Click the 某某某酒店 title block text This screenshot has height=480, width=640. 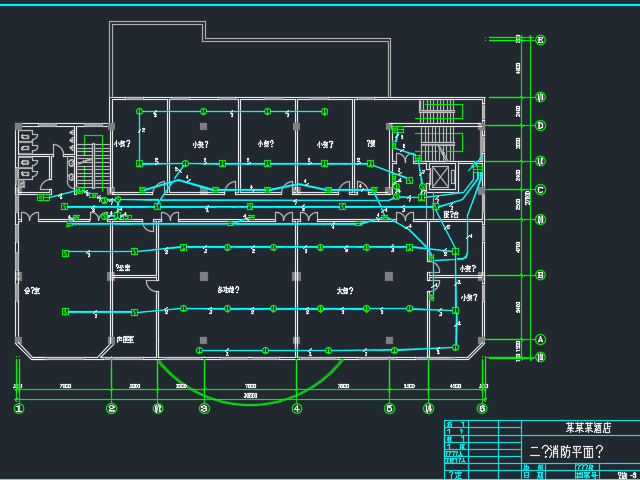click(x=588, y=428)
